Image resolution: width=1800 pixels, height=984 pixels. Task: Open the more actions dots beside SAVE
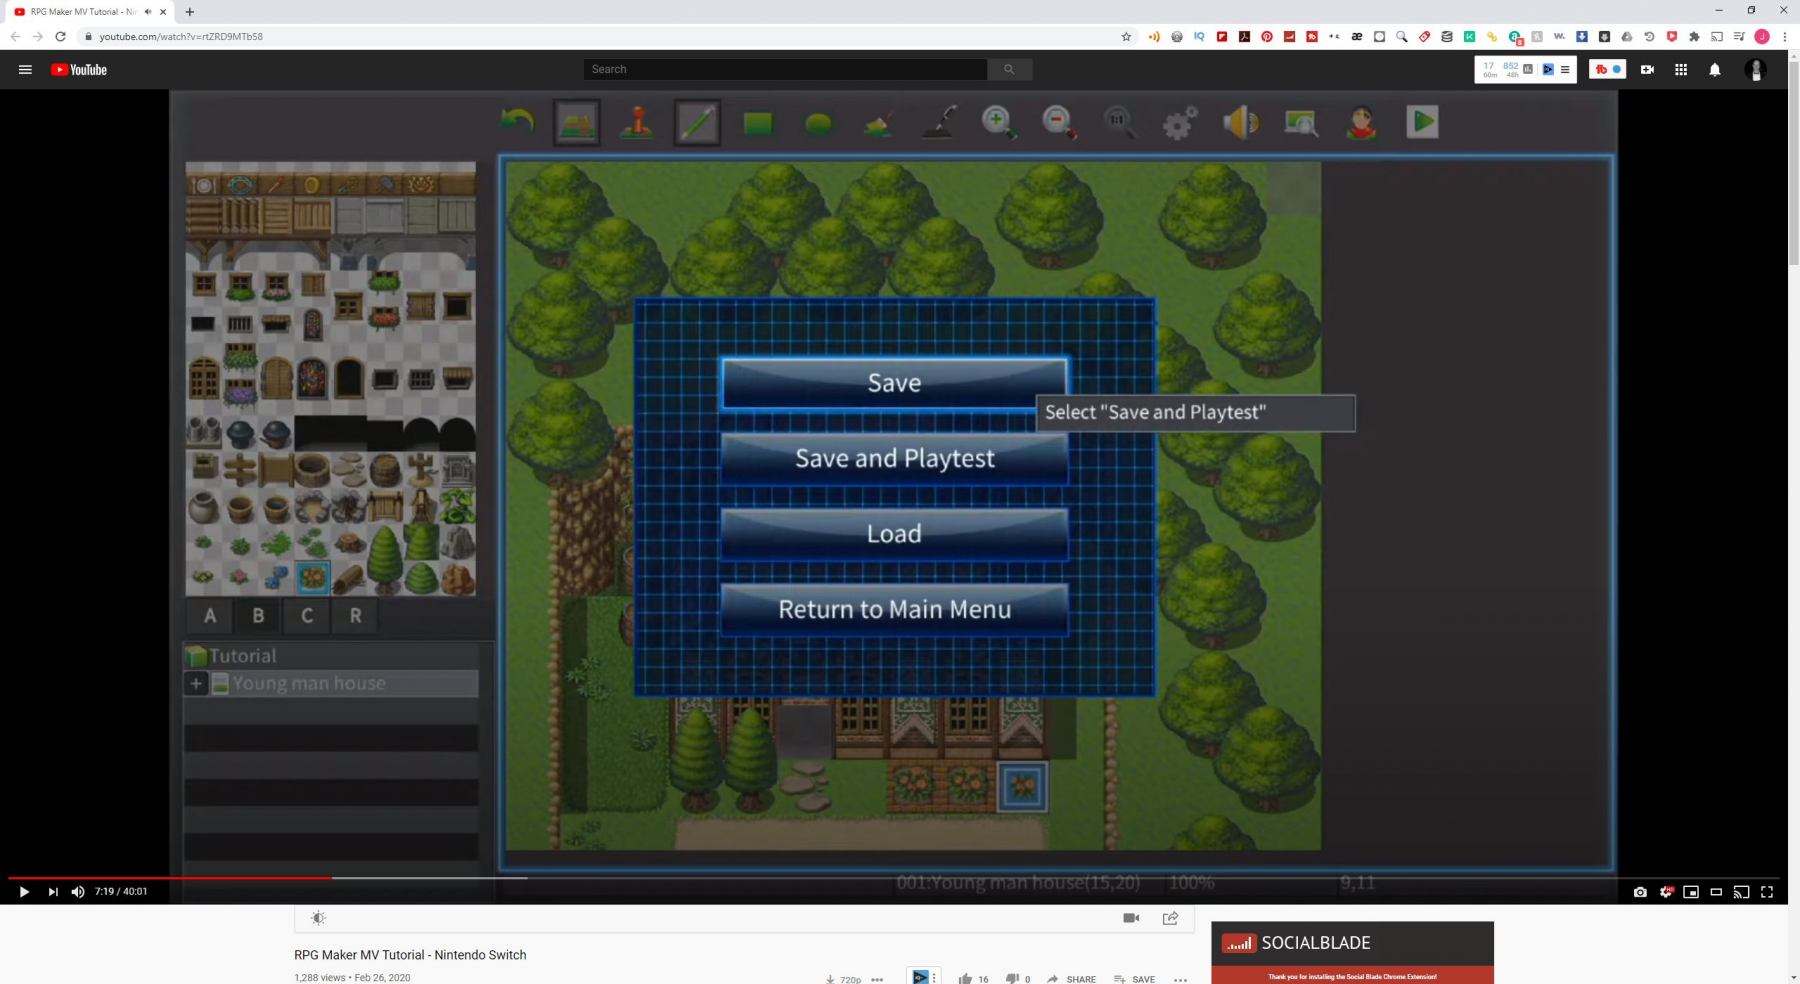pyautogui.click(x=1180, y=980)
